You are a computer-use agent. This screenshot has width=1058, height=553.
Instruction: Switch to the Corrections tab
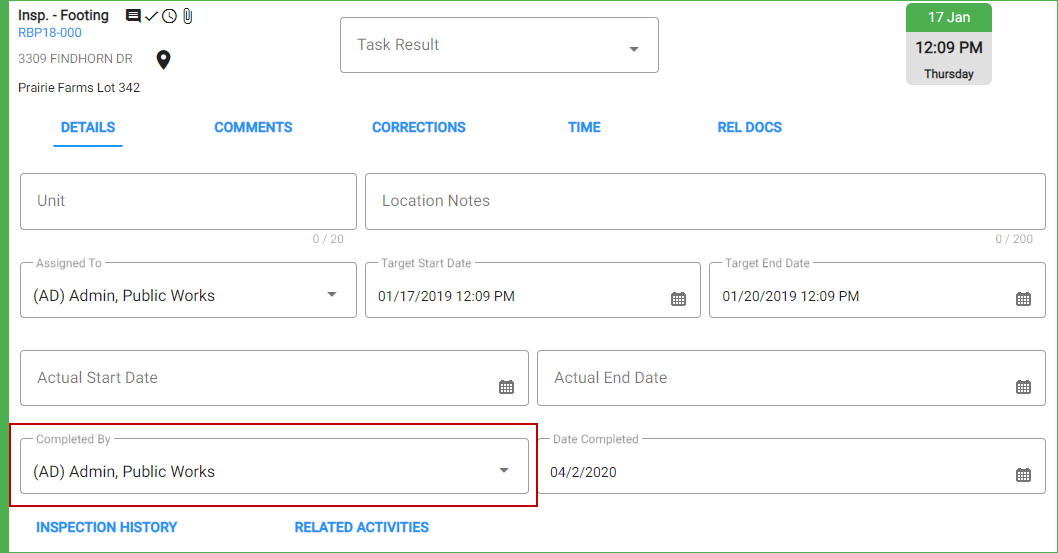point(418,127)
